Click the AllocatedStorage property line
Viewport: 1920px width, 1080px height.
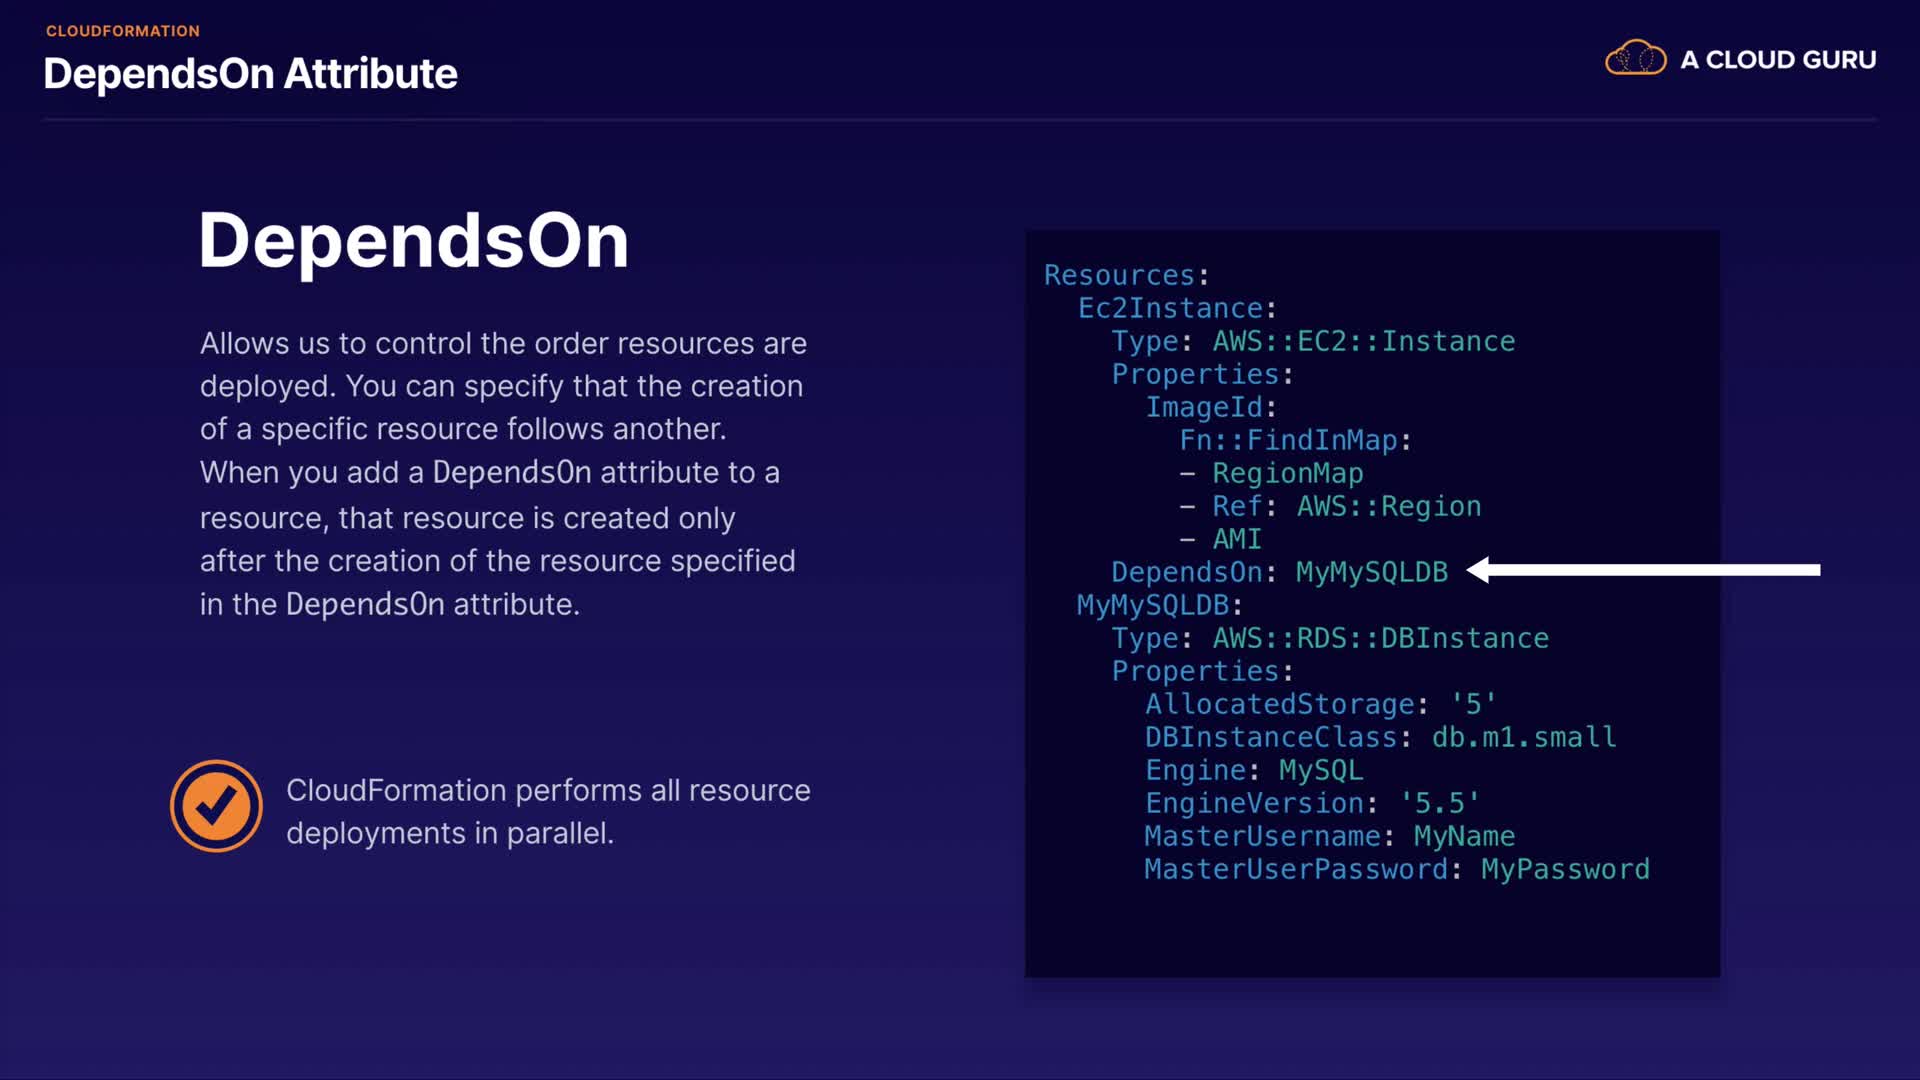[1320, 704]
